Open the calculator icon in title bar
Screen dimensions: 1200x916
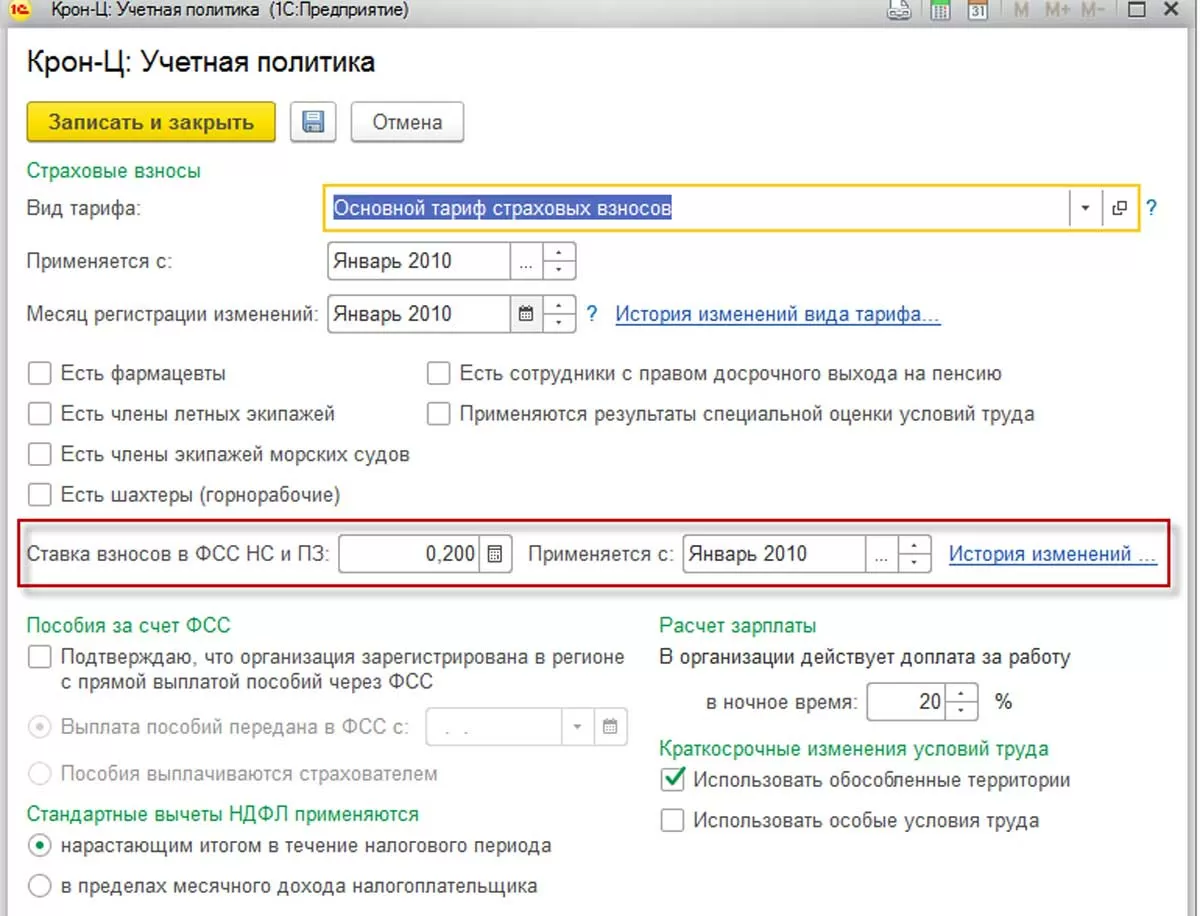tap(940, 11)
